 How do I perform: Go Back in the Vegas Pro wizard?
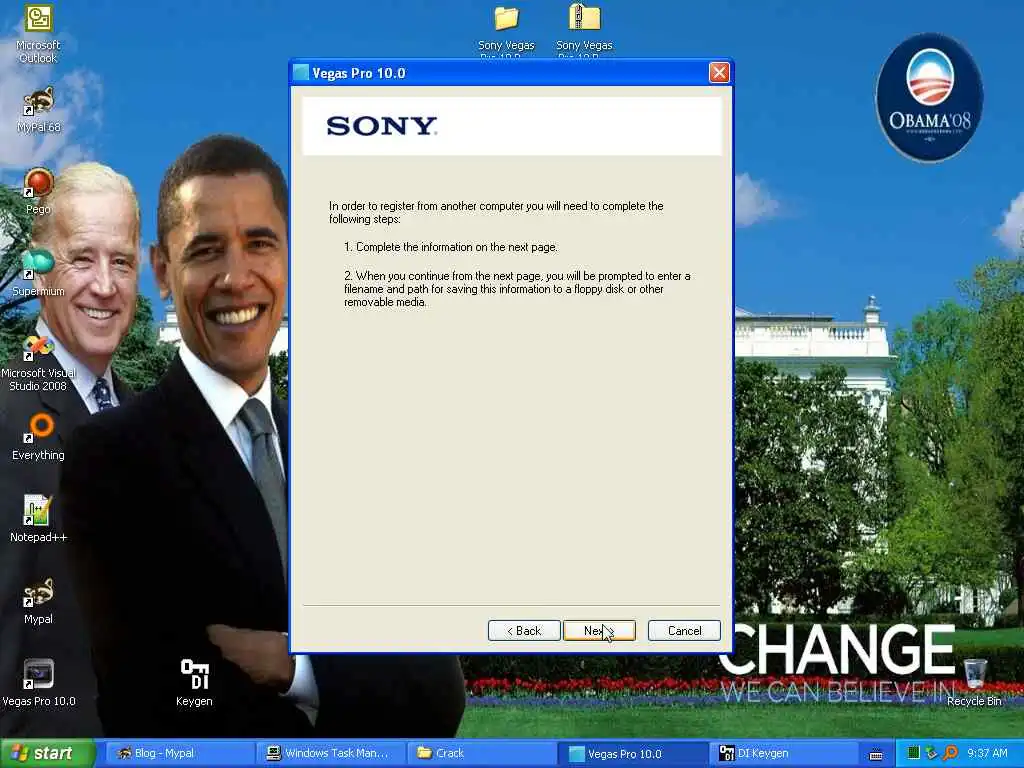(524, 631)
